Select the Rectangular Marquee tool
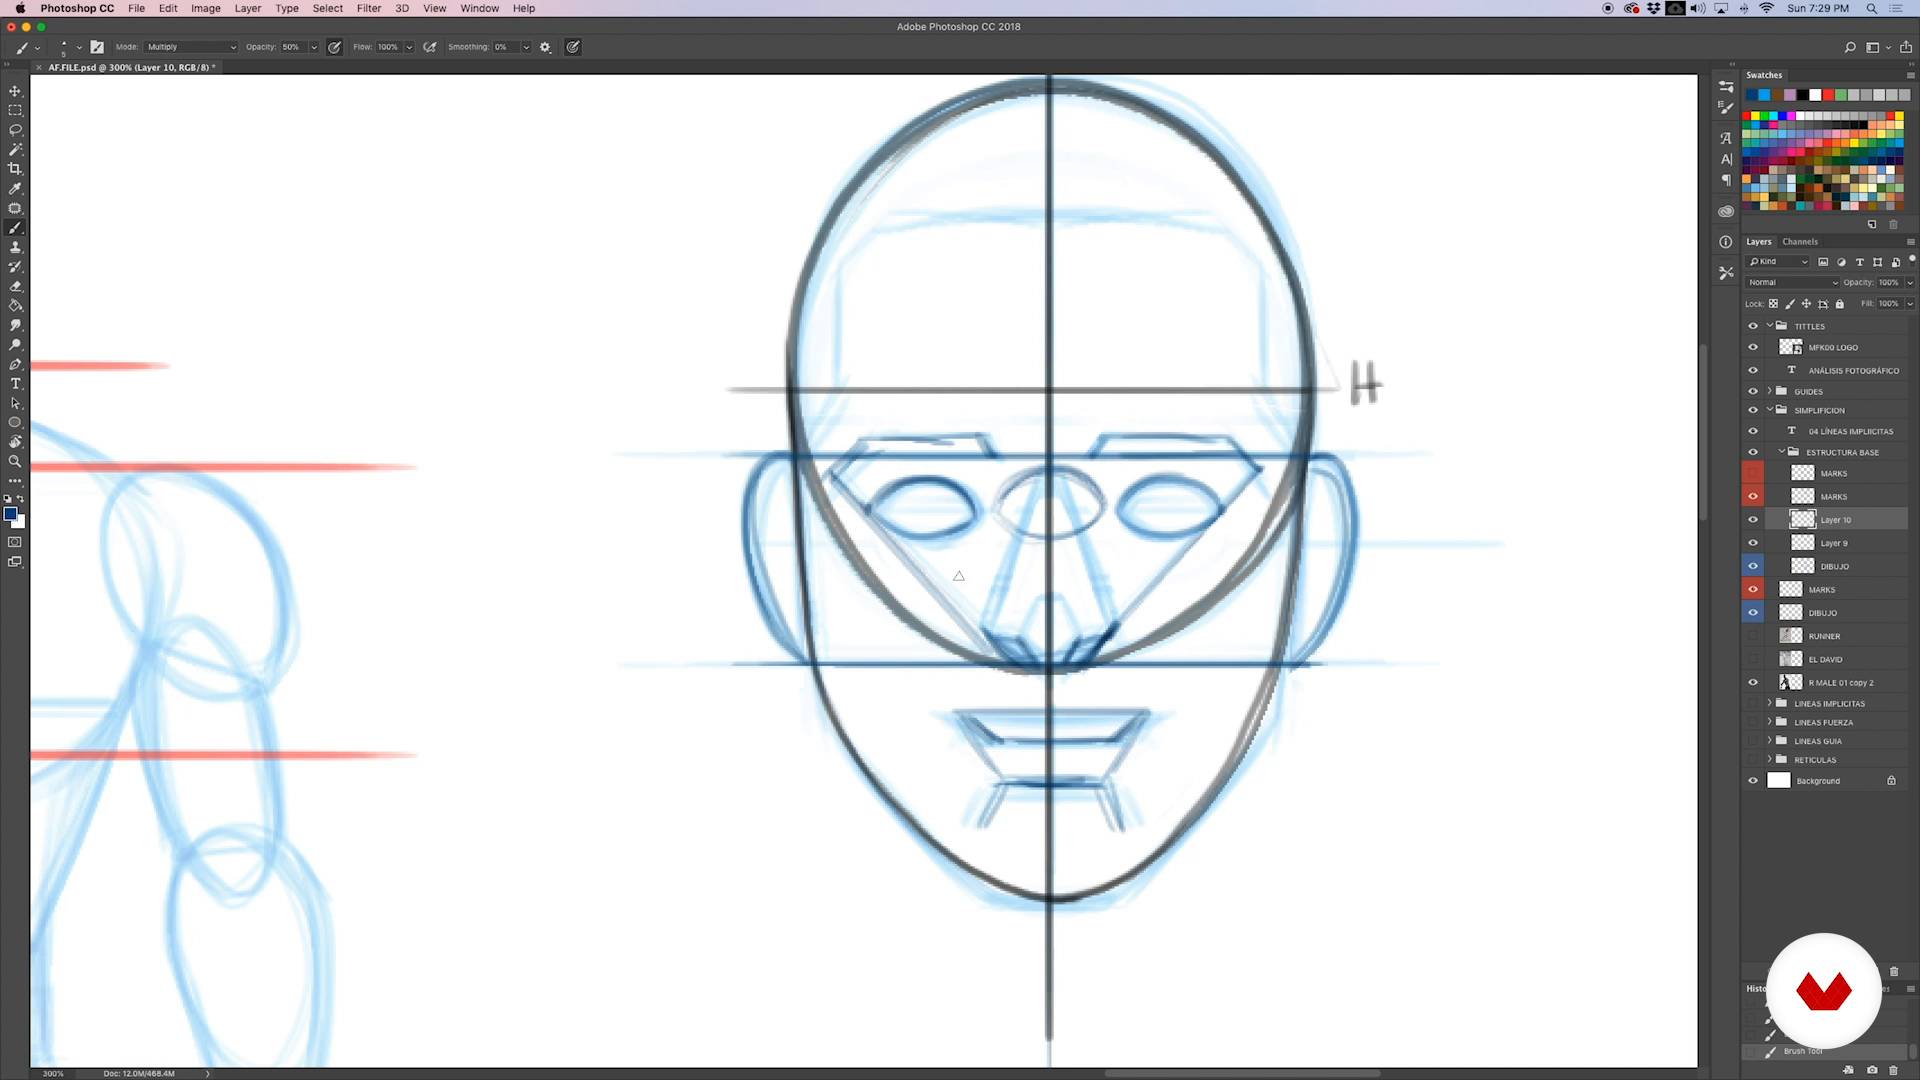This screenshot has width=1920, height=1080. pos(15,111)
